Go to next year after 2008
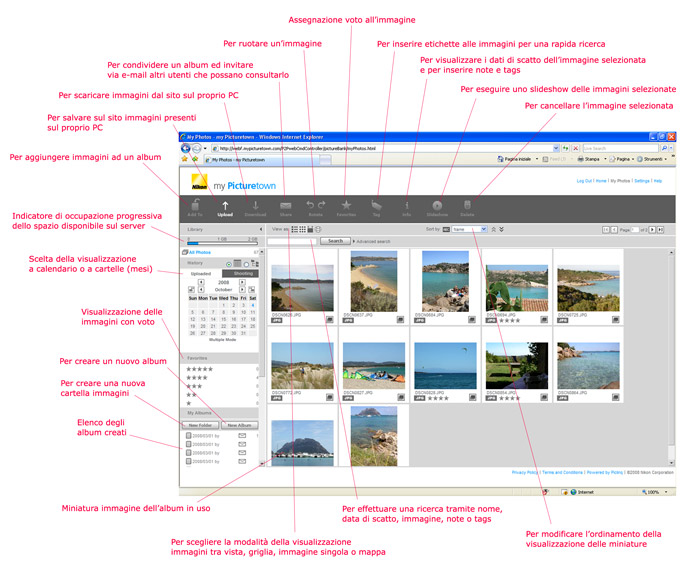 (242, 282)
